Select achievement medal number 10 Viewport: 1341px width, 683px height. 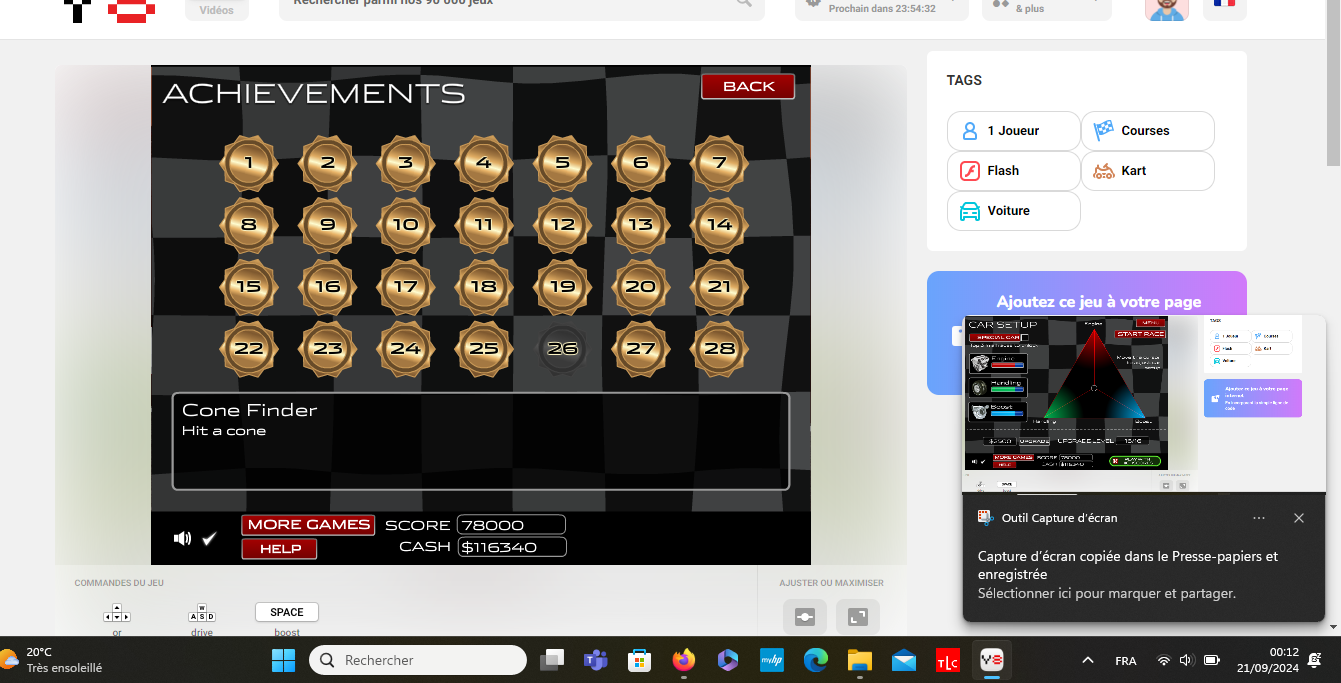[x=405, y=225]
